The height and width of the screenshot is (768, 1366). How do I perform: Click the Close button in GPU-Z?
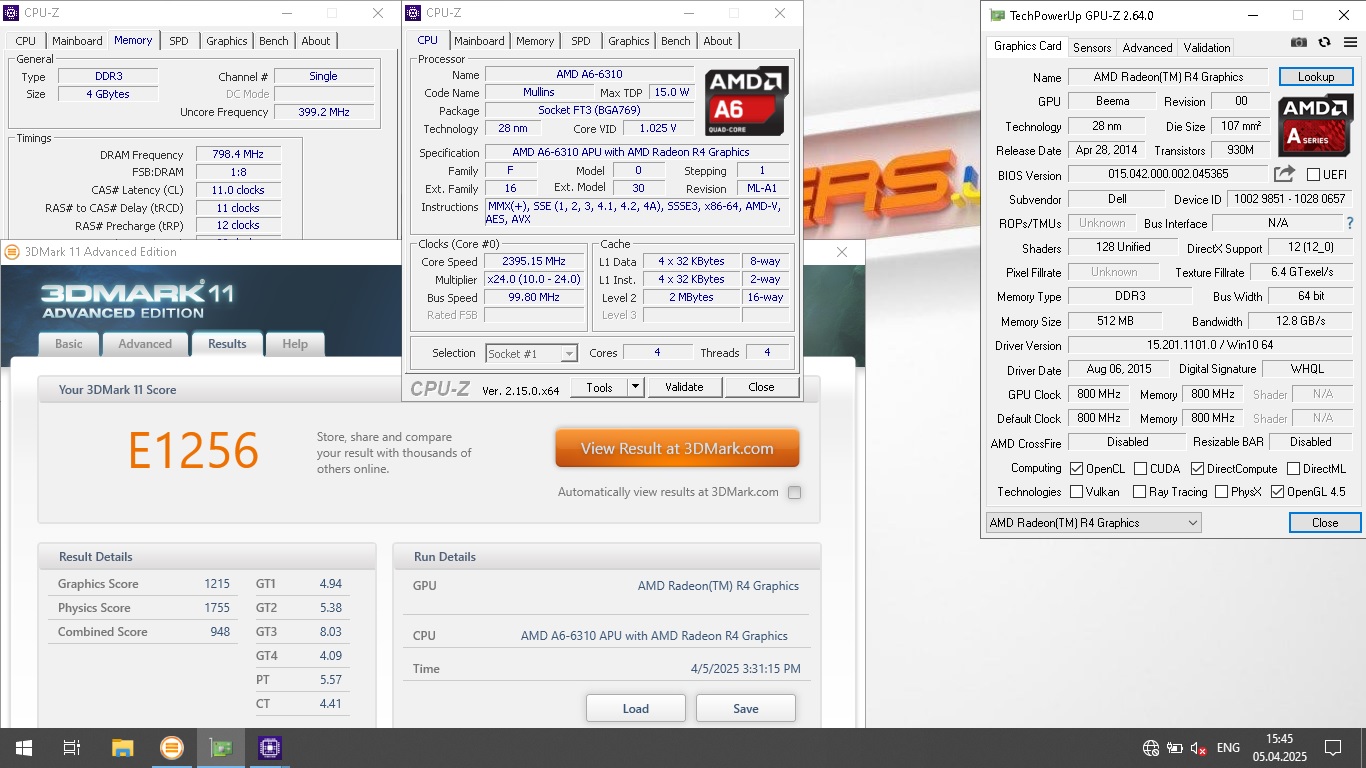(x=1325, y=522)
